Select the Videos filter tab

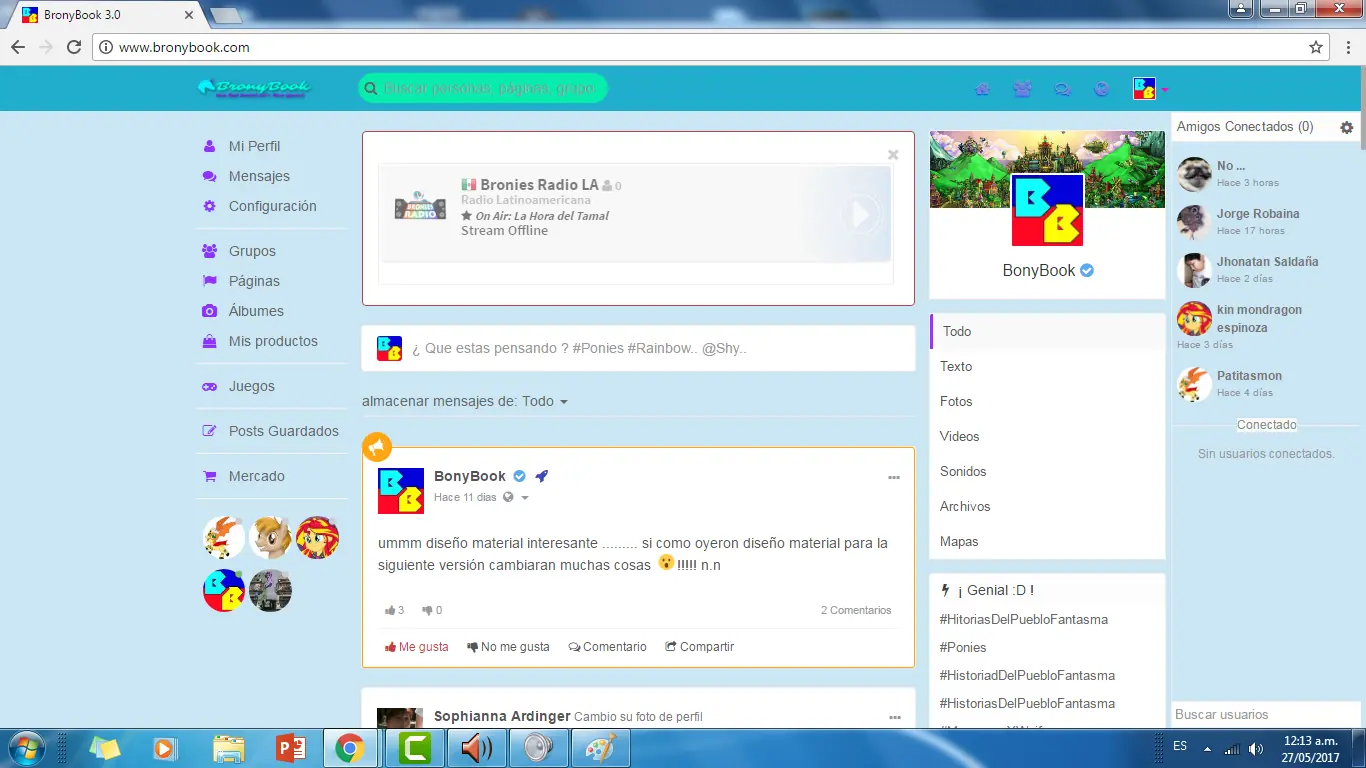point(1048,436)
